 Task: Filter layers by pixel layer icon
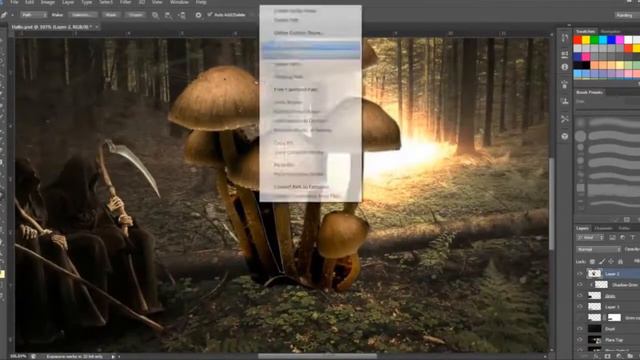(x=612, y=237)
